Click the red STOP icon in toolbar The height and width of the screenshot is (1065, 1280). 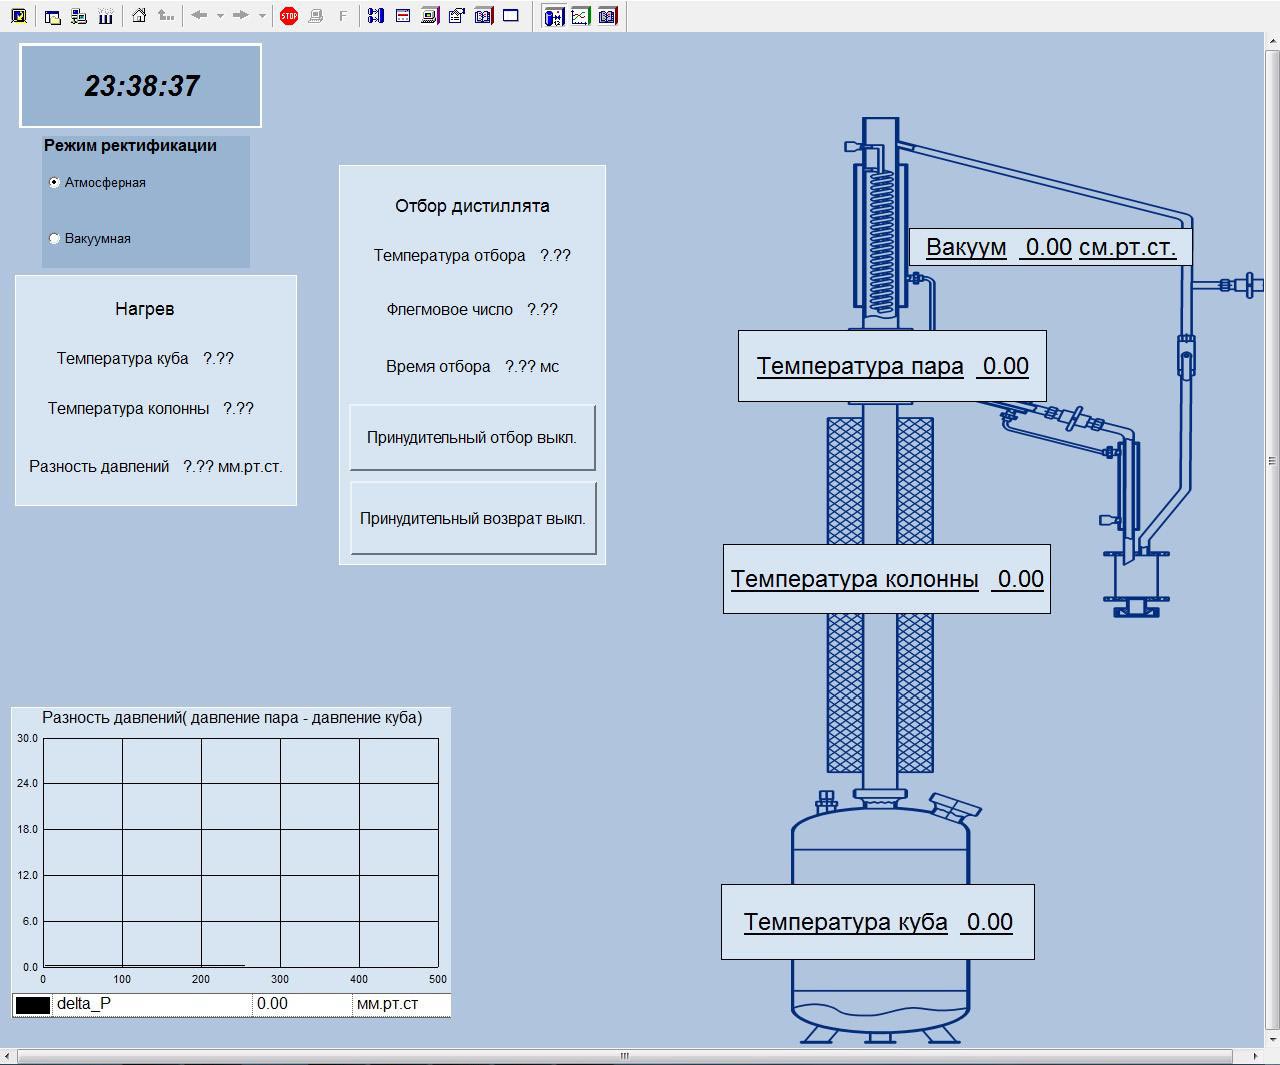click(289, 16)
